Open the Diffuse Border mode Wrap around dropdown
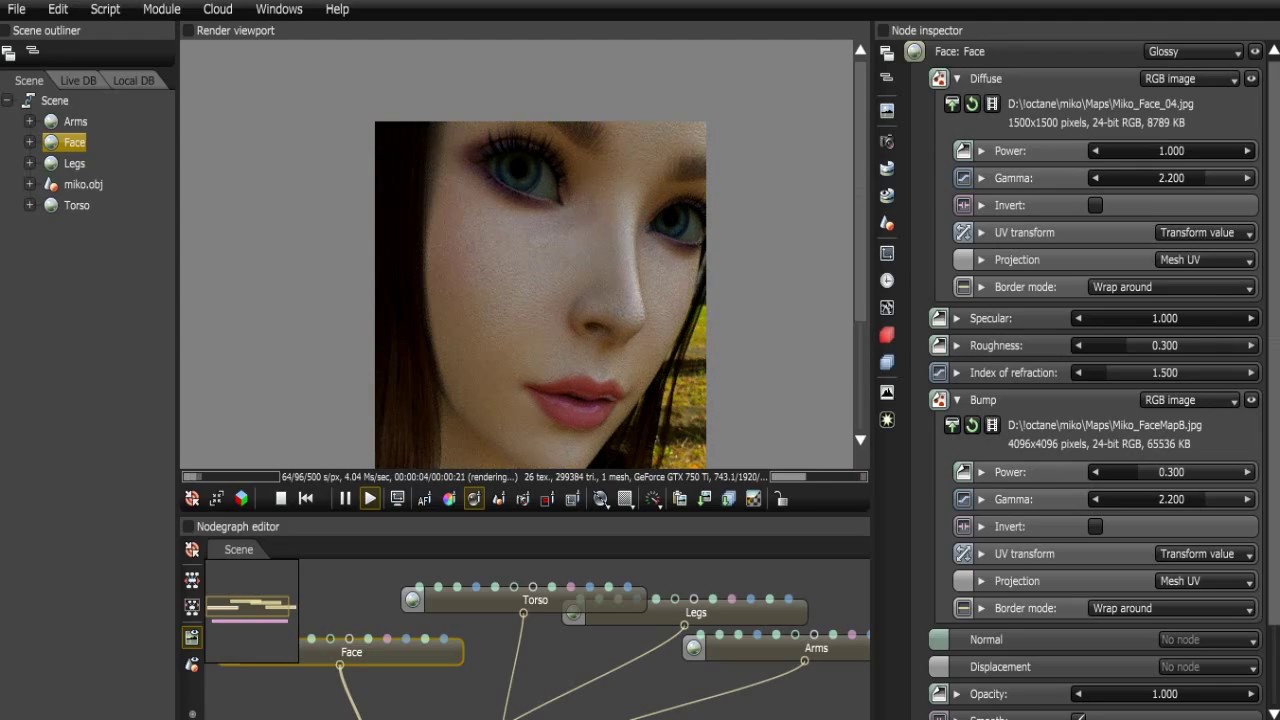Image resolution: width=1280 pixels, height=720 pixels. point(1171,287)
